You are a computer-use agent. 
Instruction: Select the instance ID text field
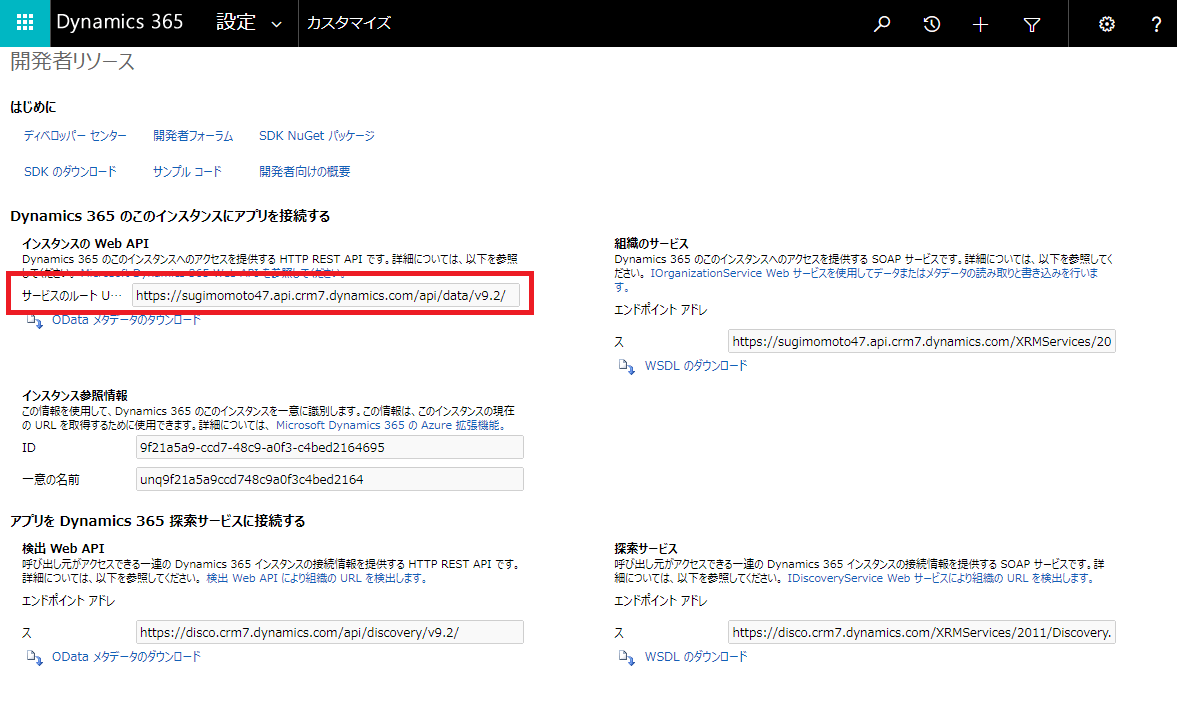330,447
